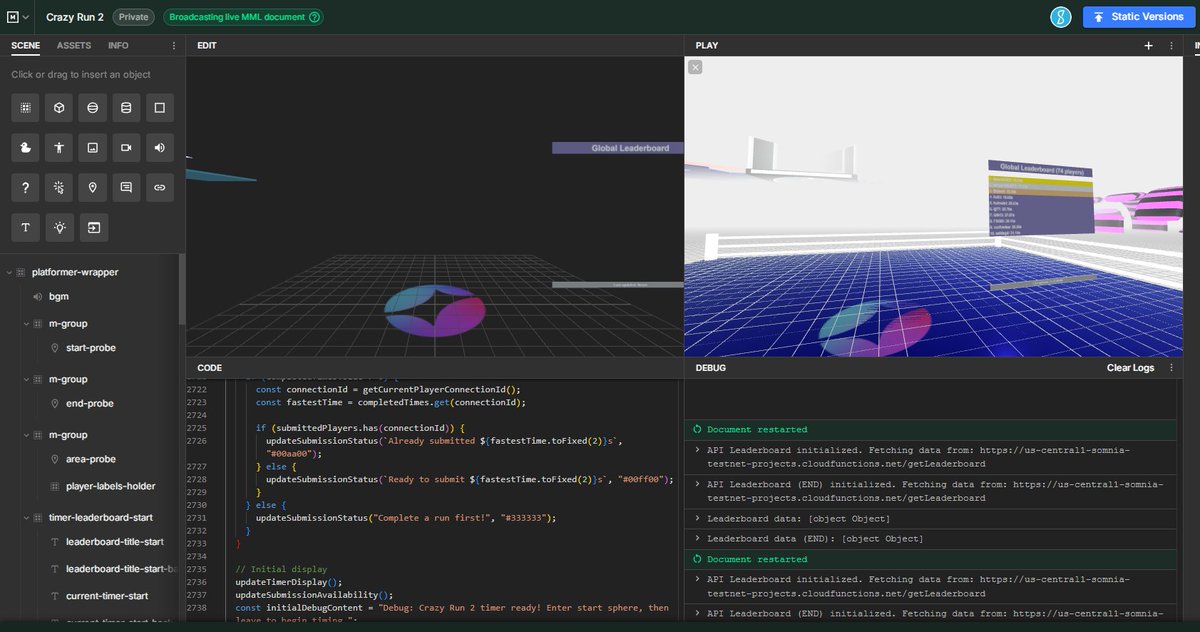The width and height of the screenshot is (1200, 632).
Task: Click the Static Versions button
Action: coord(1139,17)
